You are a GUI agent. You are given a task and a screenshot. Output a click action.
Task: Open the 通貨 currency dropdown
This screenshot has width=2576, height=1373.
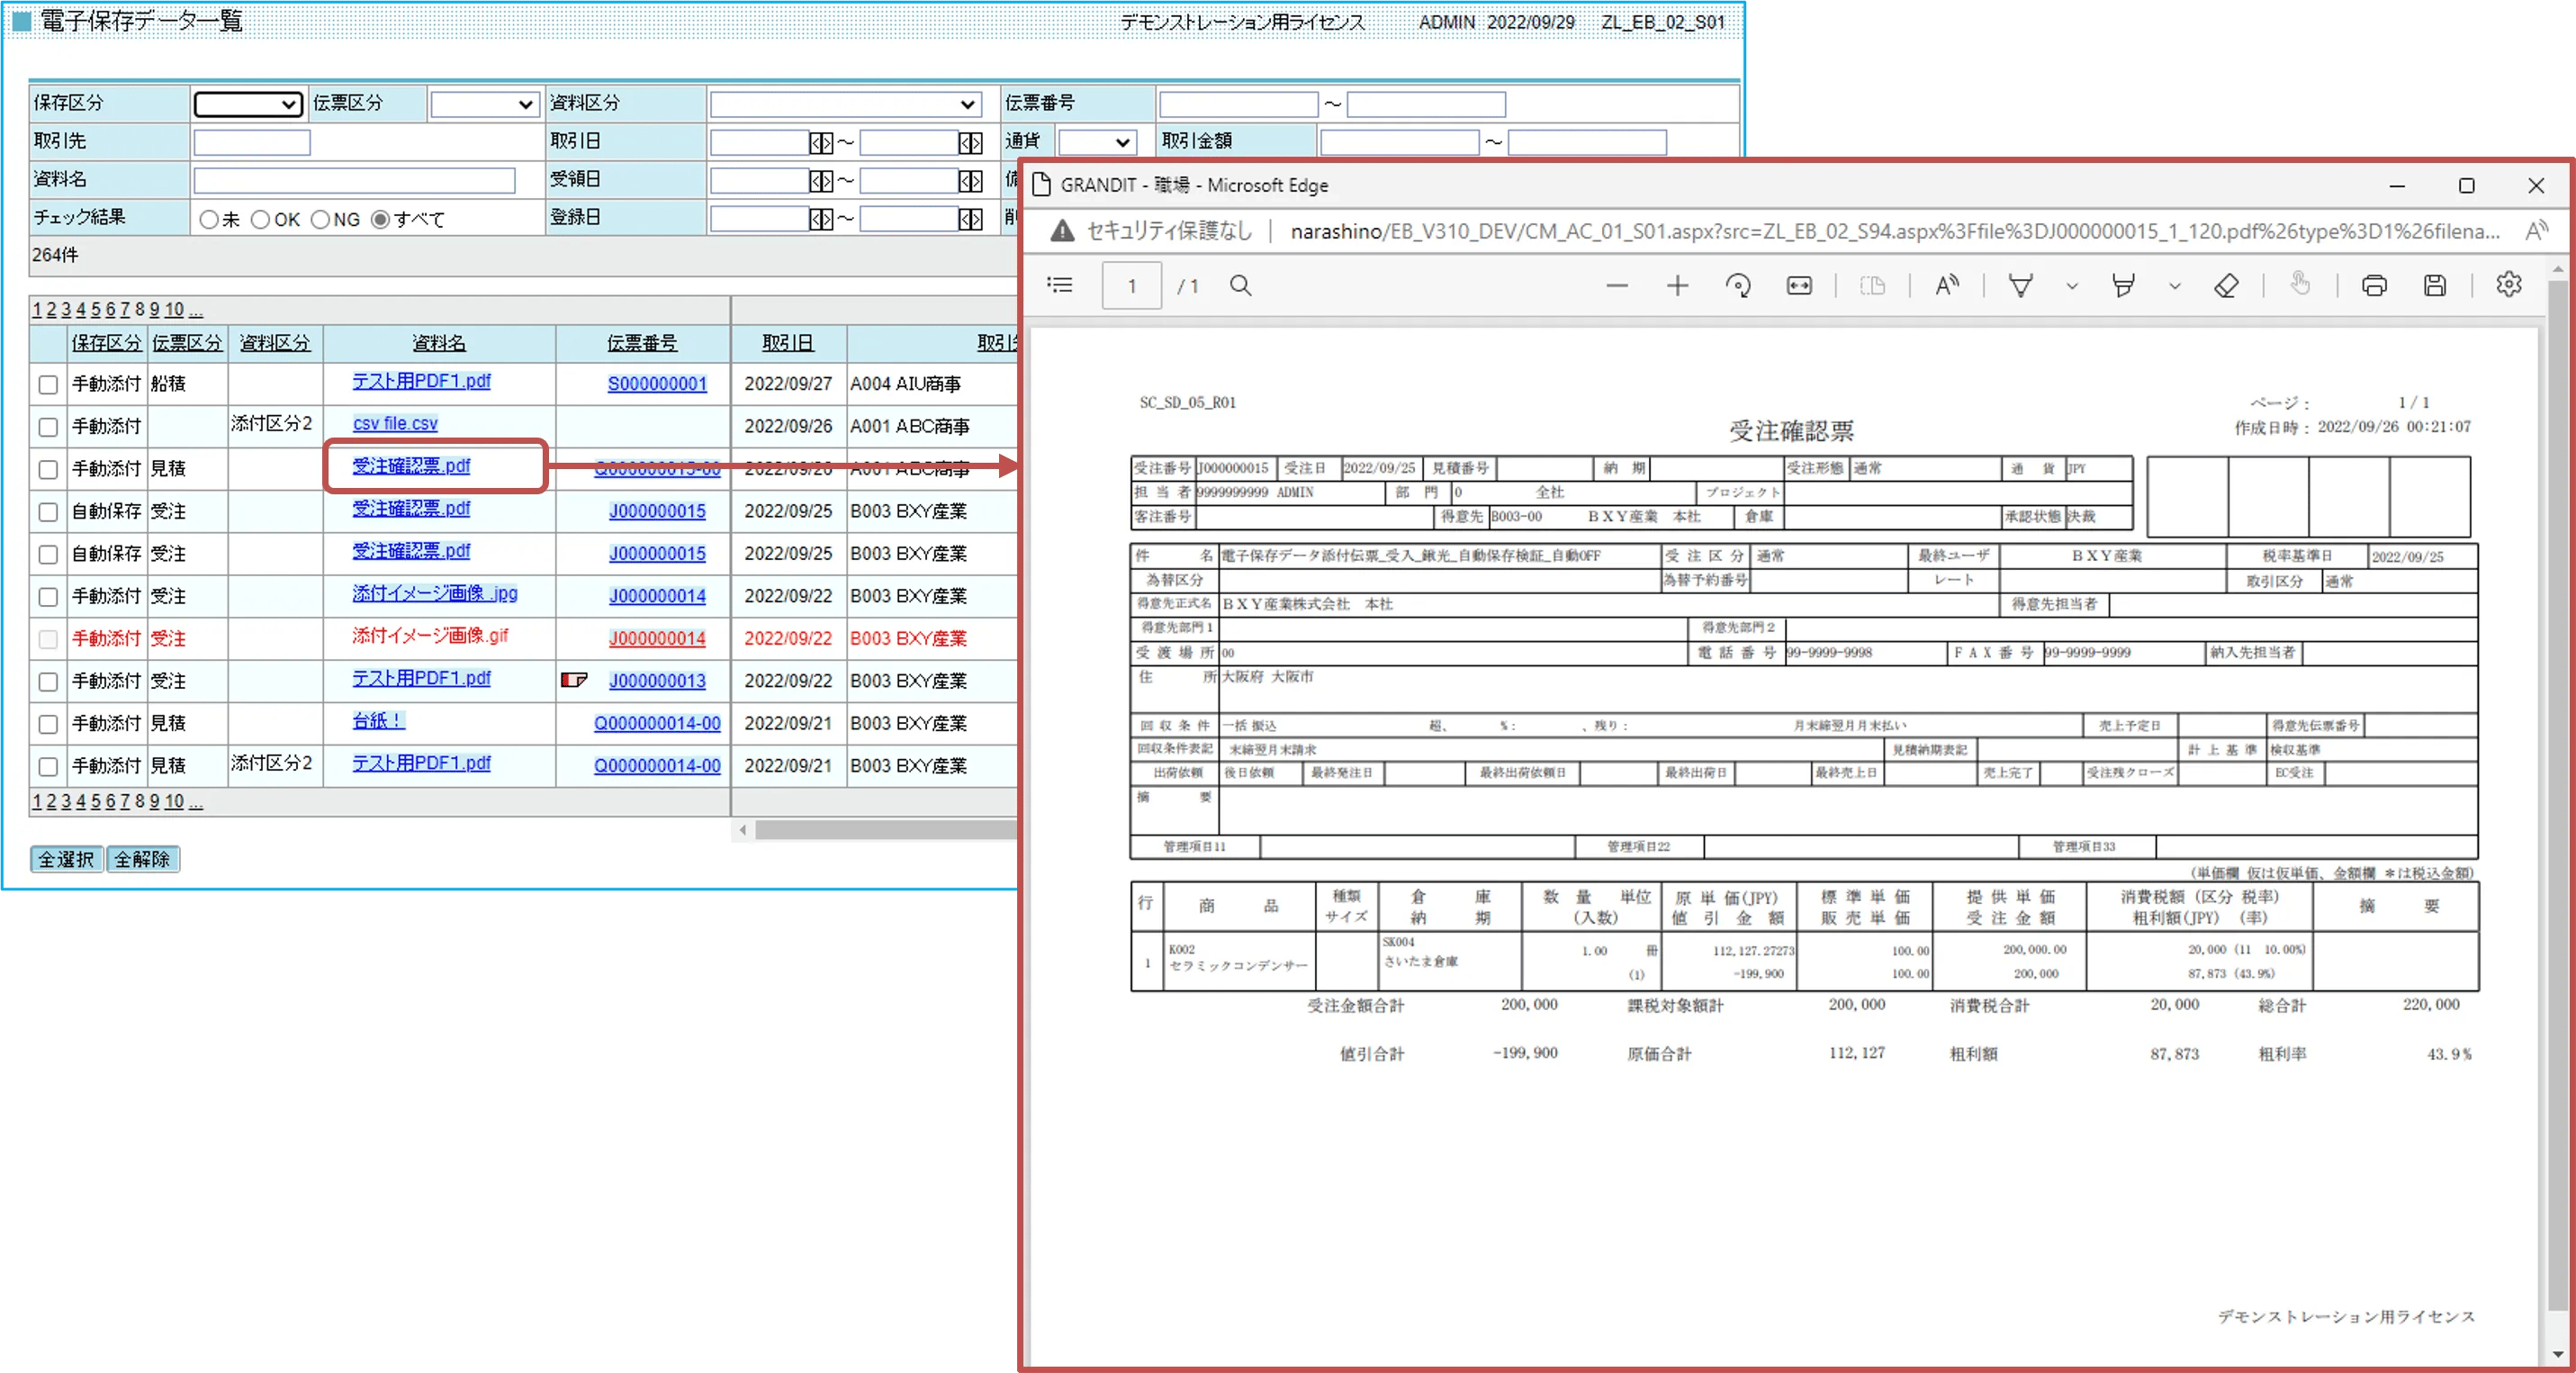tap(1096, 142)
